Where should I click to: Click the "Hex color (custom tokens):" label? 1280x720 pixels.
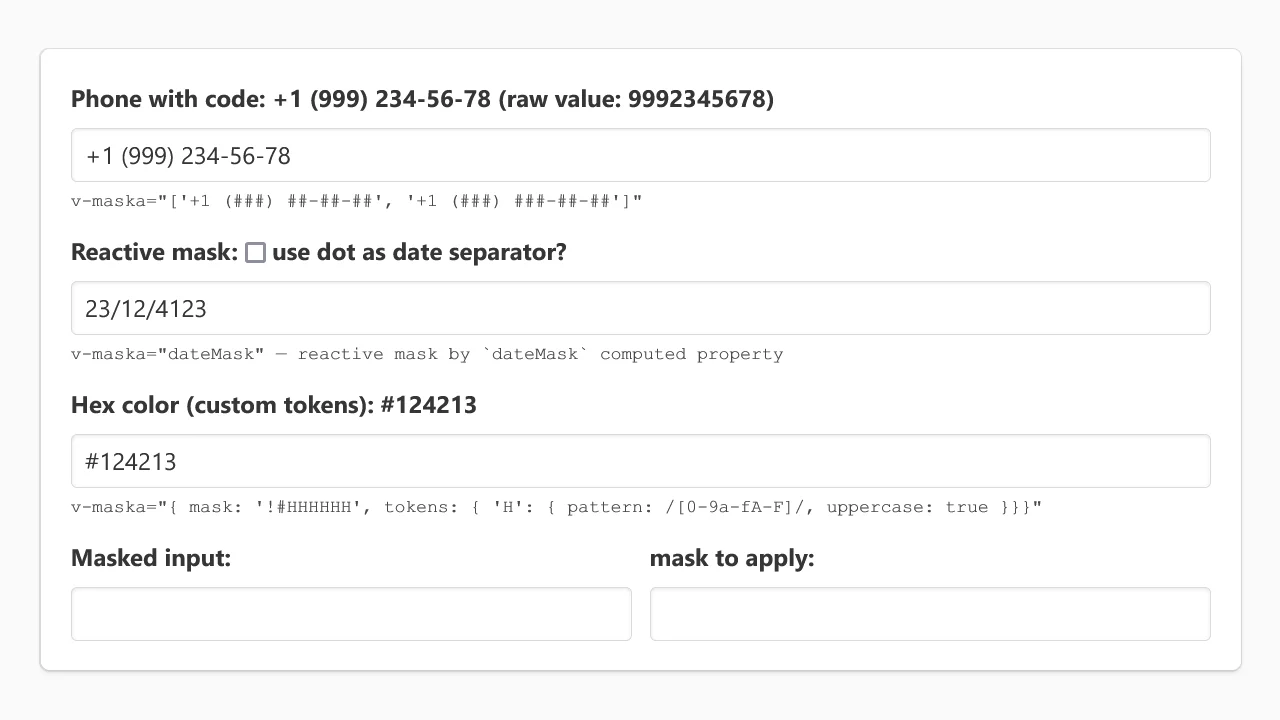click(x=222, y=405)
